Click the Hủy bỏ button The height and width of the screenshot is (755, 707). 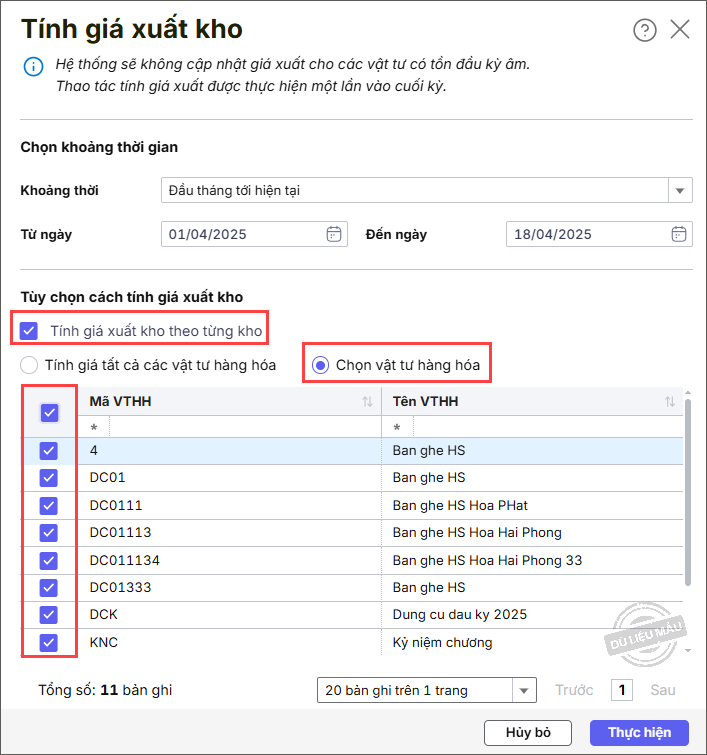click(527, 732)
